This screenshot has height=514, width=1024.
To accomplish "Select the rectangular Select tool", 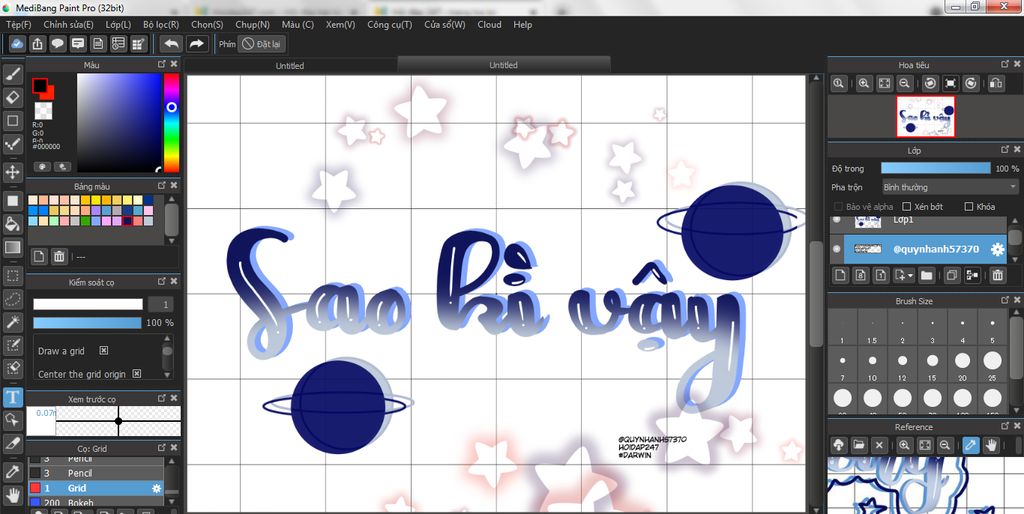I will tap(12, 275).
